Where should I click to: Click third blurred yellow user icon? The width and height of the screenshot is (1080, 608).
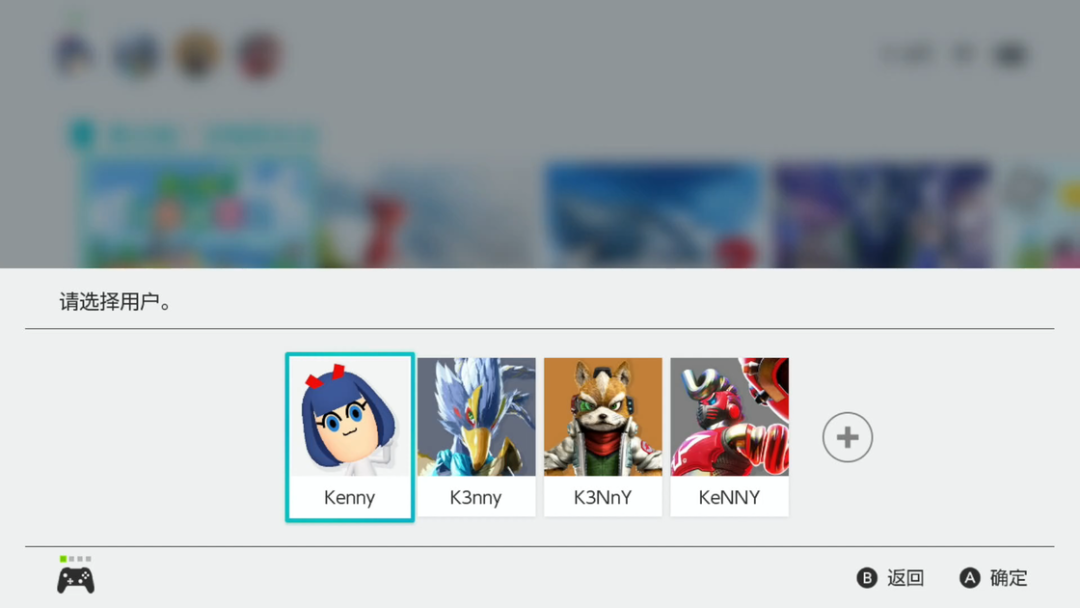point(198,55)
